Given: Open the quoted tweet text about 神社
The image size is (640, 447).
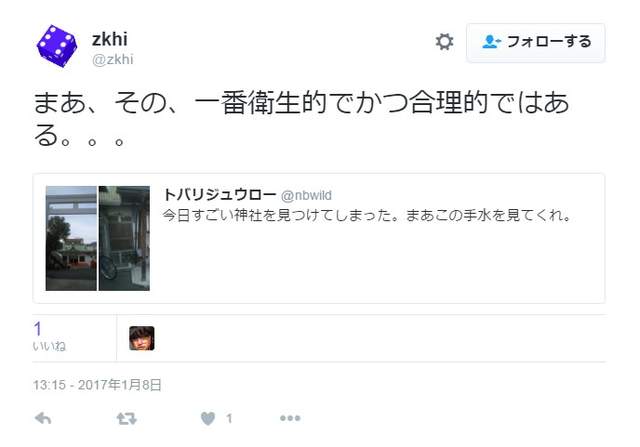Looking at the screenshot, I should [367, 215].
